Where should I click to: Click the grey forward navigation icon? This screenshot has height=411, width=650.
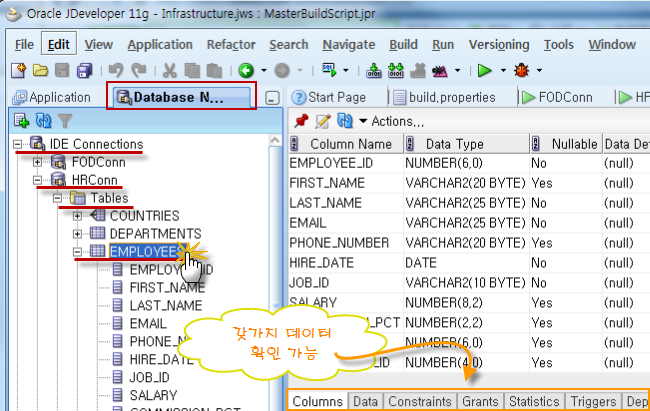[x=282, y=71]
